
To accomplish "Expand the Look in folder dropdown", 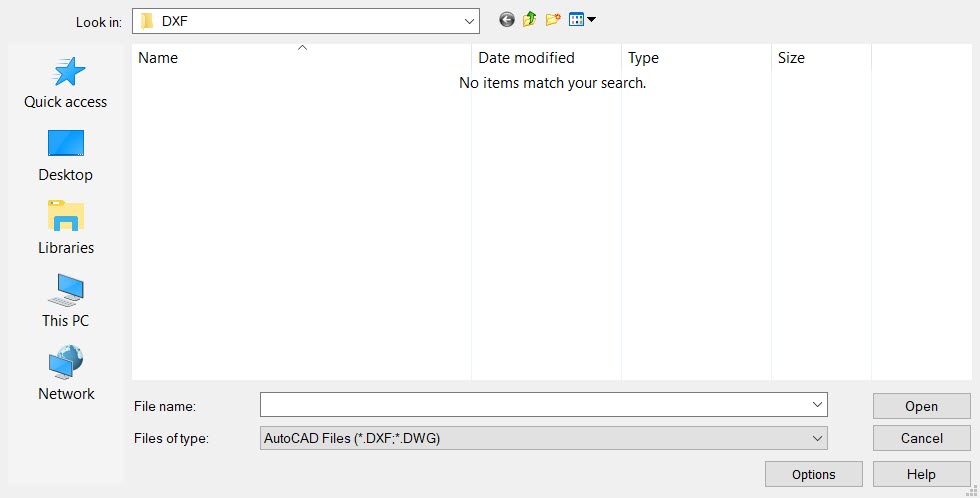I will [469, 21].
